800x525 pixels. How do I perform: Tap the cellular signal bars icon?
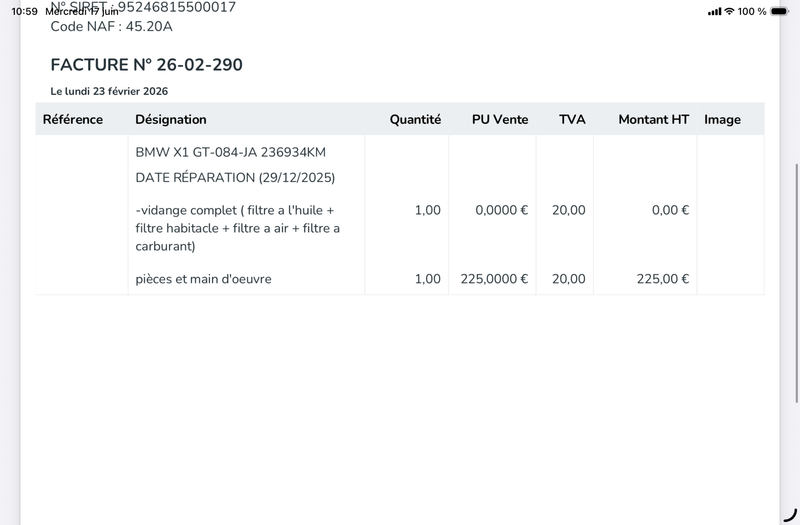click(x=714, y=11)
